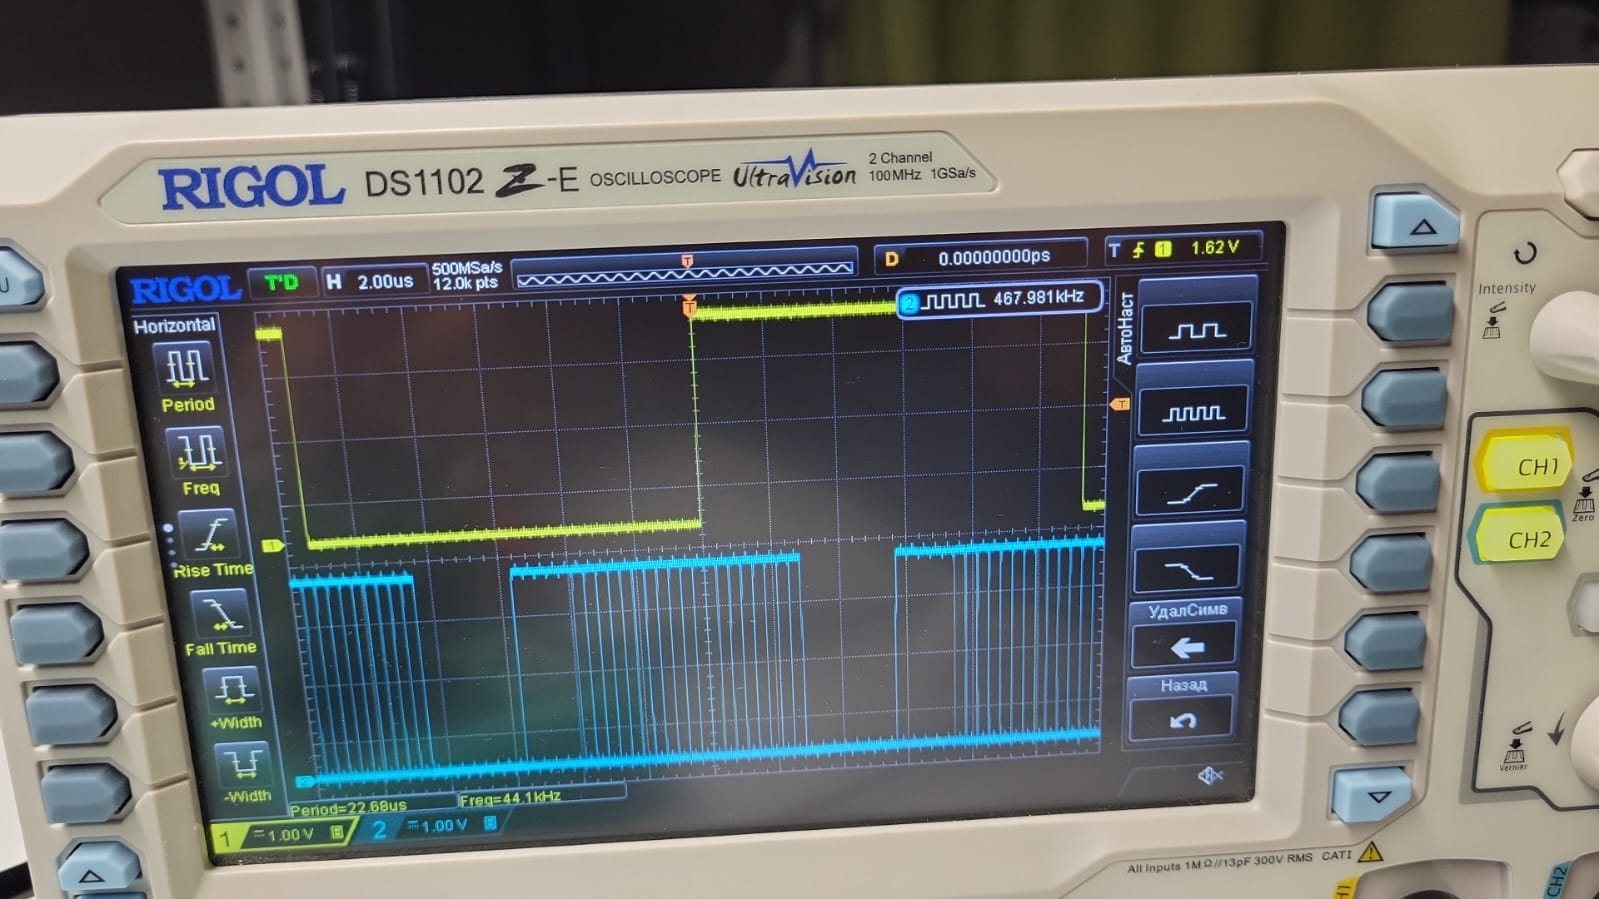Image resolution: width=1599 pixels, height=899 pixels.
Task: Select the falling edge auto option
Action: pyautogui.click(x=1187, y=570)
